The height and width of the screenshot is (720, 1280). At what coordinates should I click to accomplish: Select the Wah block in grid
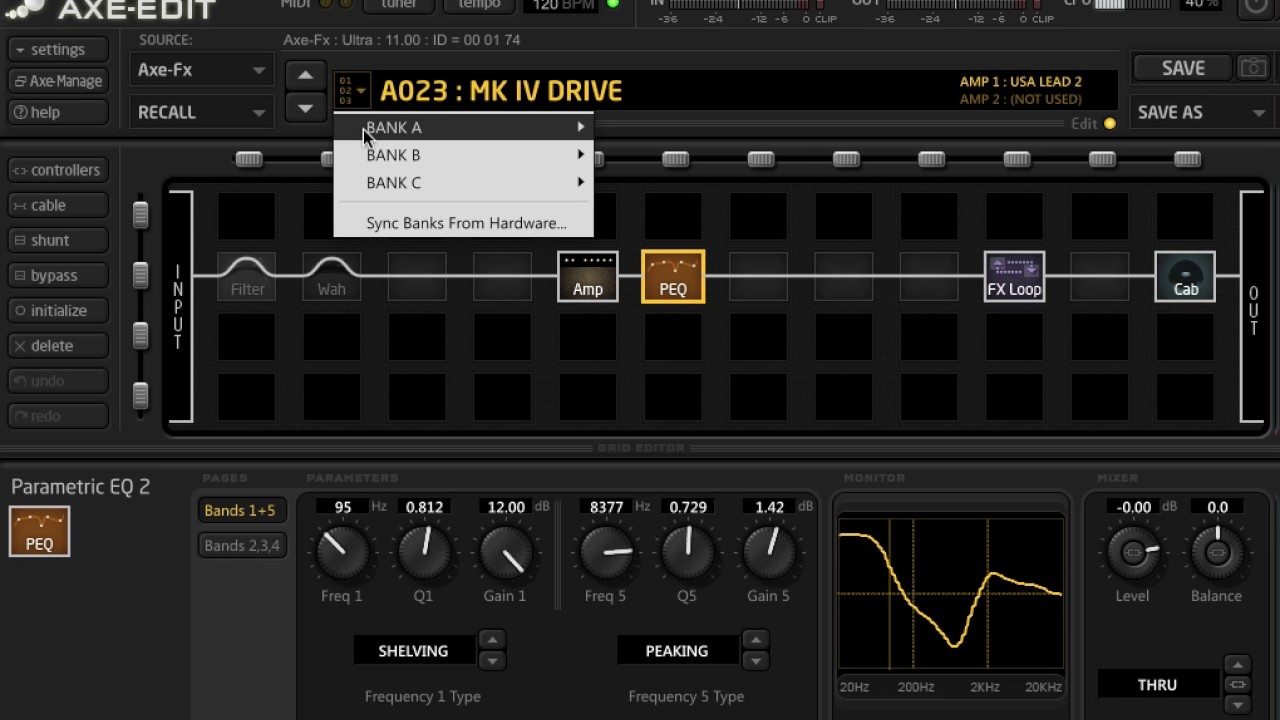pyautogui.click(x=332, y=276)
